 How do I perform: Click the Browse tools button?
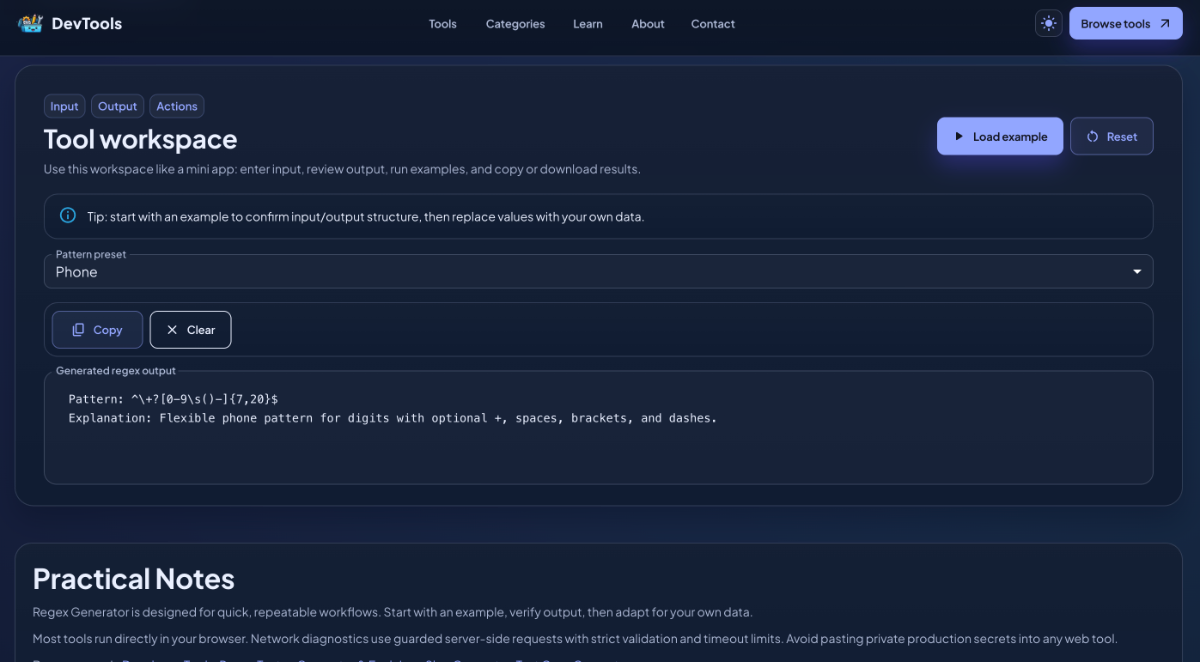pyautogui.click(x=1125, y=23)
